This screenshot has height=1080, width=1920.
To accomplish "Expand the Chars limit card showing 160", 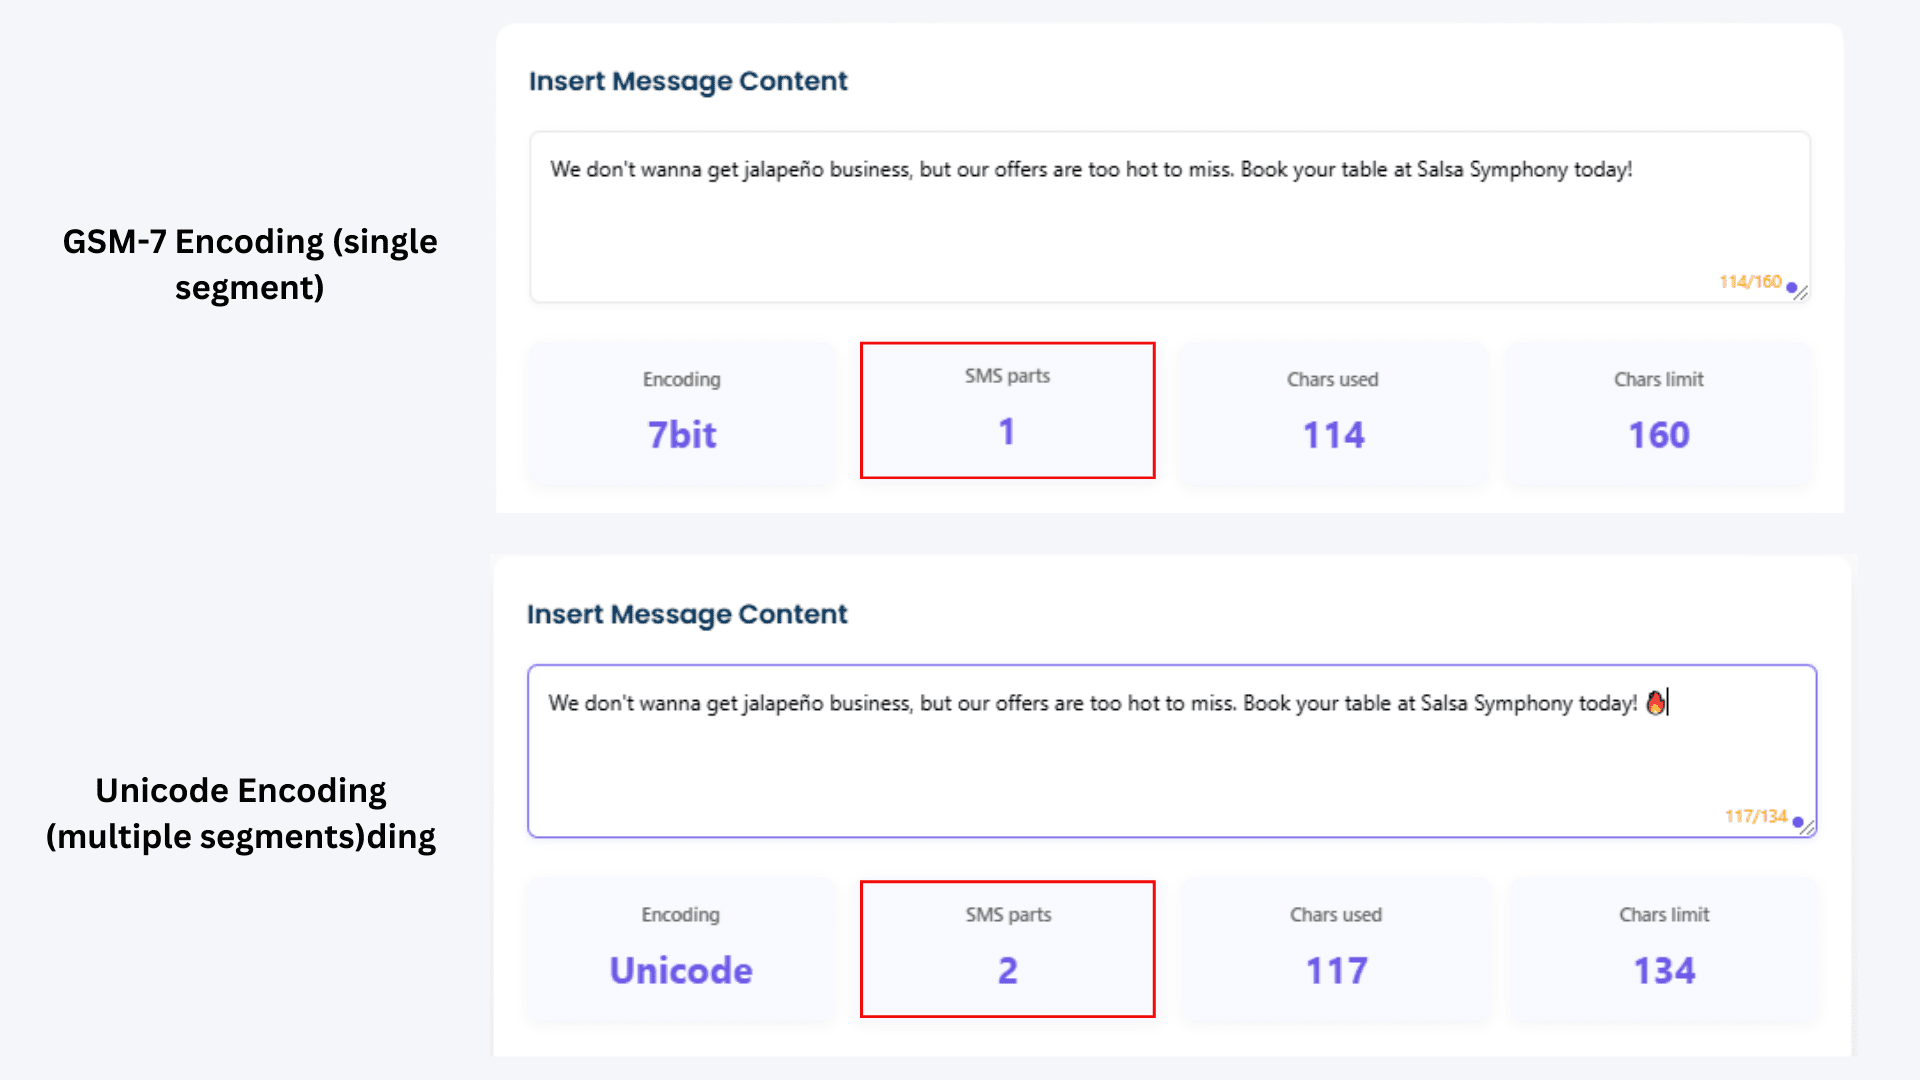I will [x=1657, y=414].
